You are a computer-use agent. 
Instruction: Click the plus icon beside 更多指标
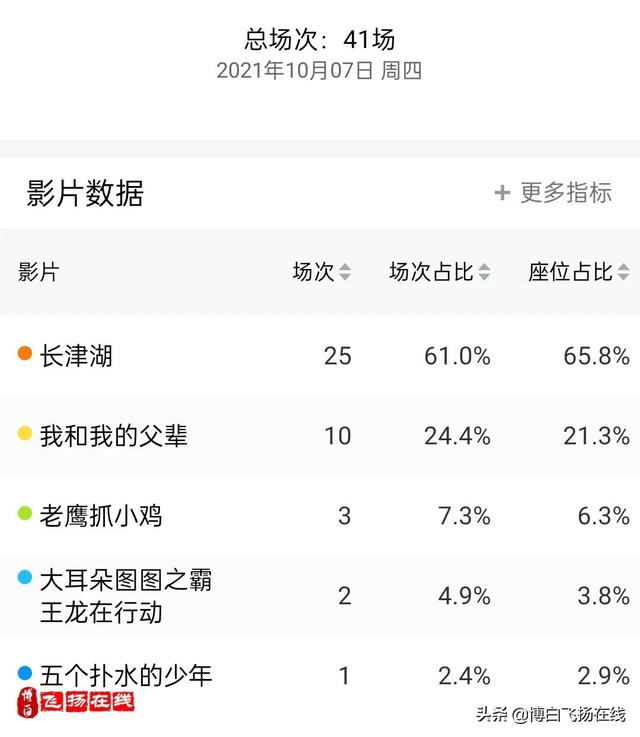coord(502,193)
